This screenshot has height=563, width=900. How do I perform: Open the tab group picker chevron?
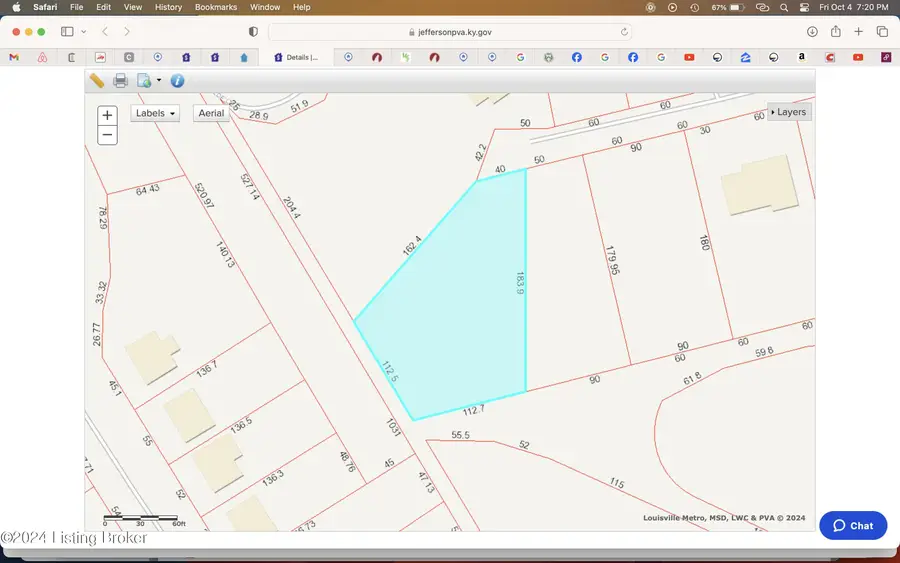pyautogui.click(x=84, y=32)
